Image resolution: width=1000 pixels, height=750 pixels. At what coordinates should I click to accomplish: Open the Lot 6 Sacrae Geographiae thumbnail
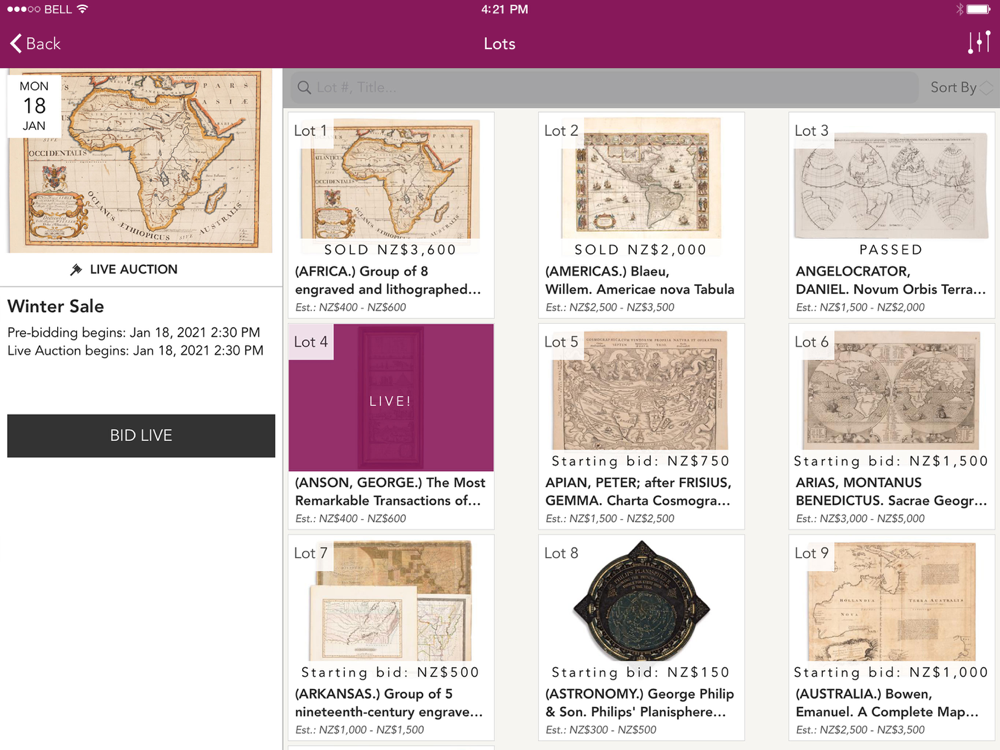[x=892, y=390]
